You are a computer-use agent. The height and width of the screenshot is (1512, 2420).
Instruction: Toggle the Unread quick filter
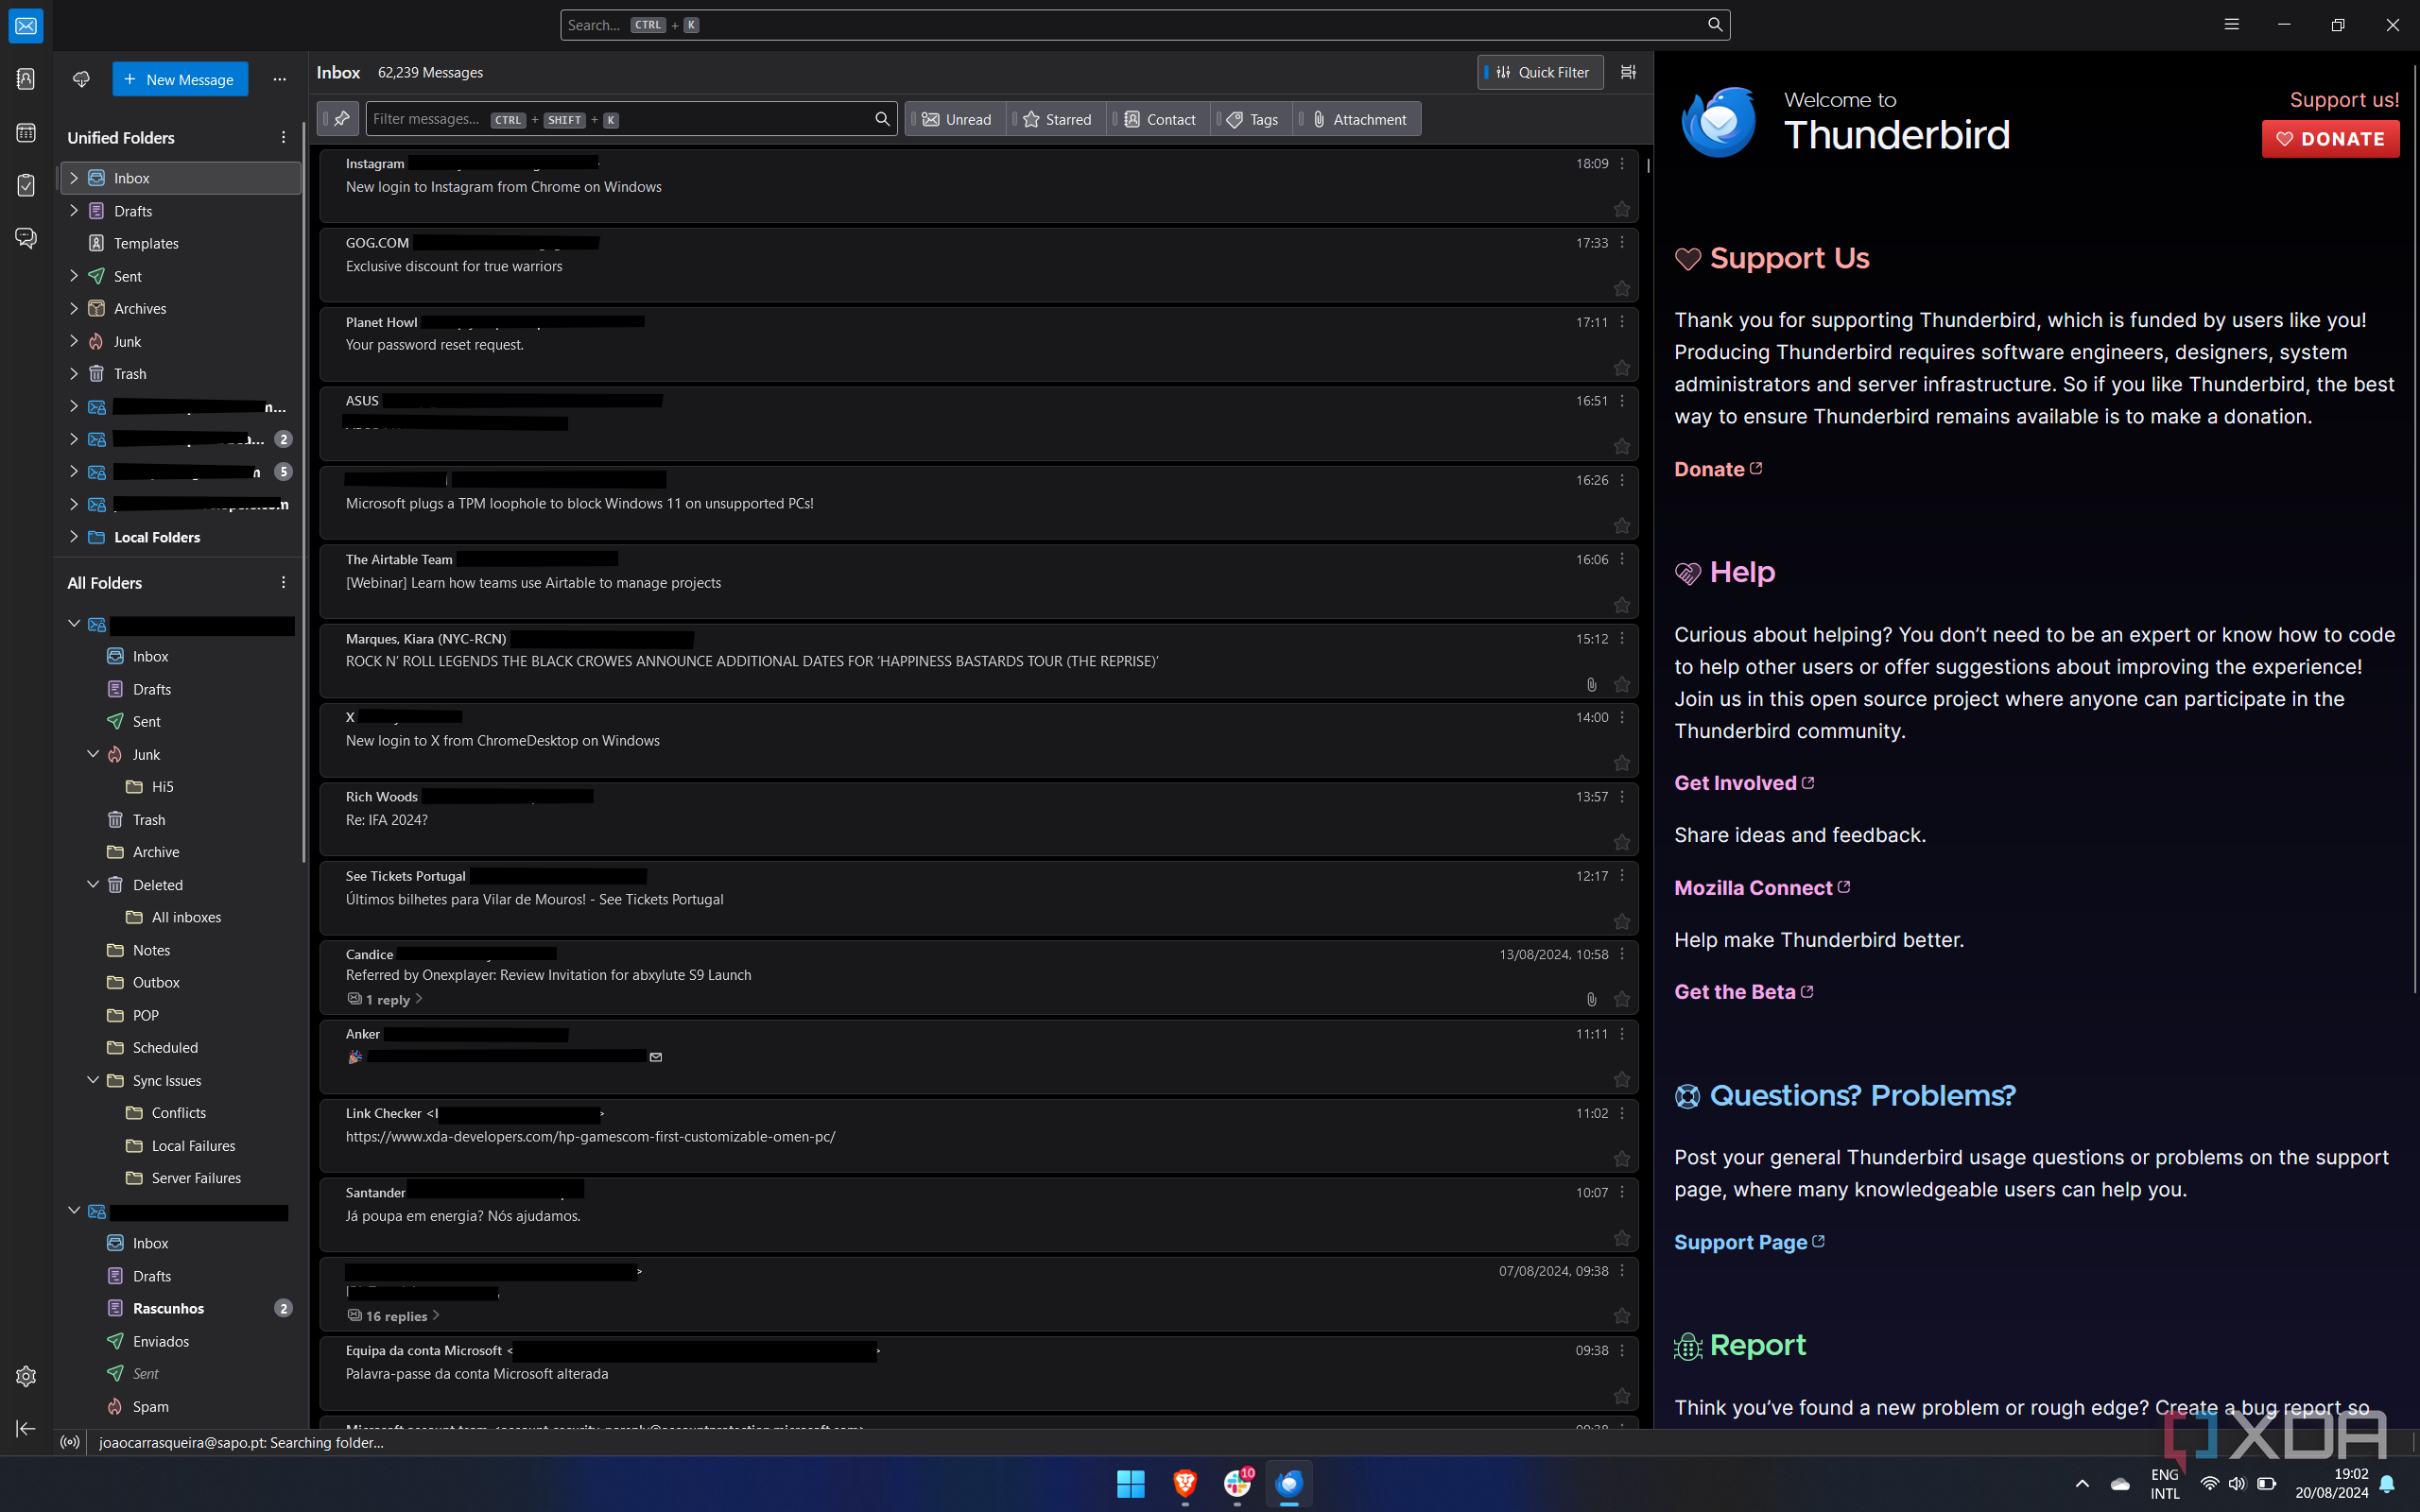[x=956, y=119]
